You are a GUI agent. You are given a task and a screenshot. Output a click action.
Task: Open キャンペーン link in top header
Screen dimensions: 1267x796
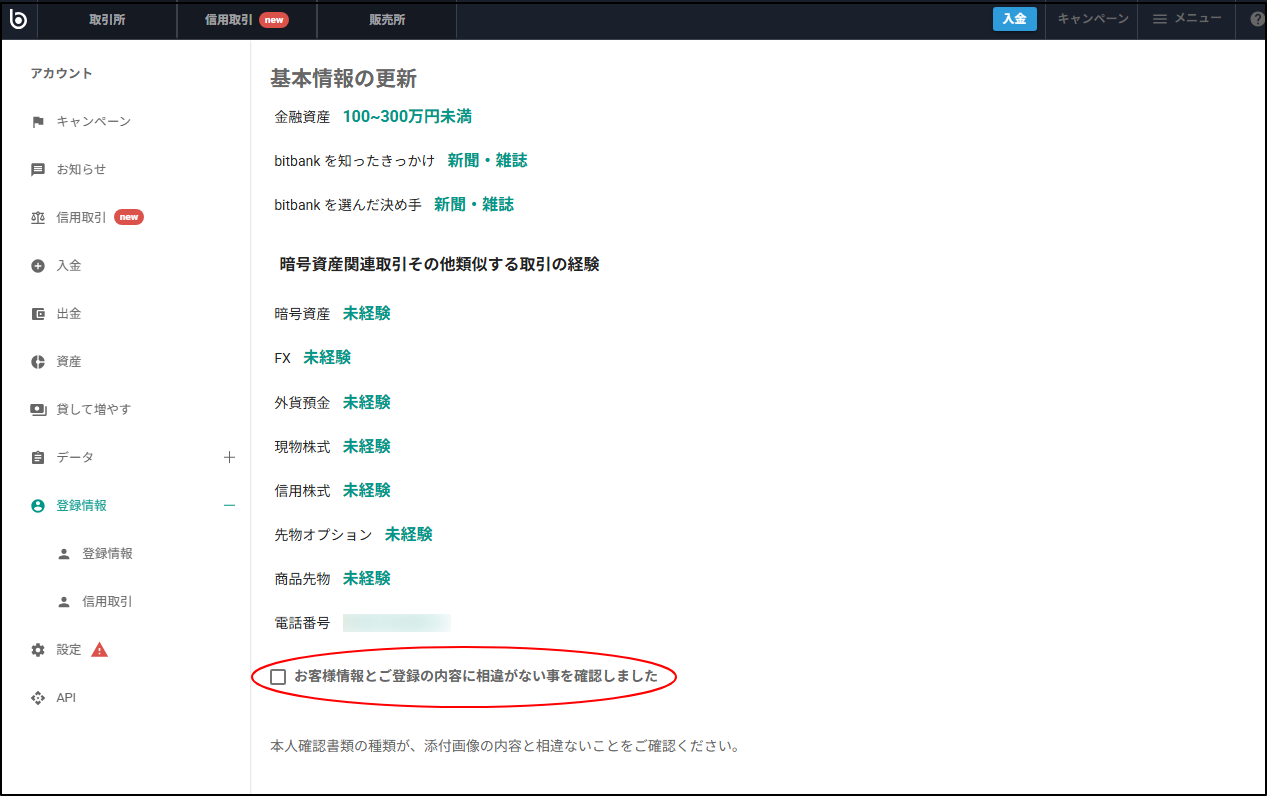pyautogui.click(x=1093, y=19)
